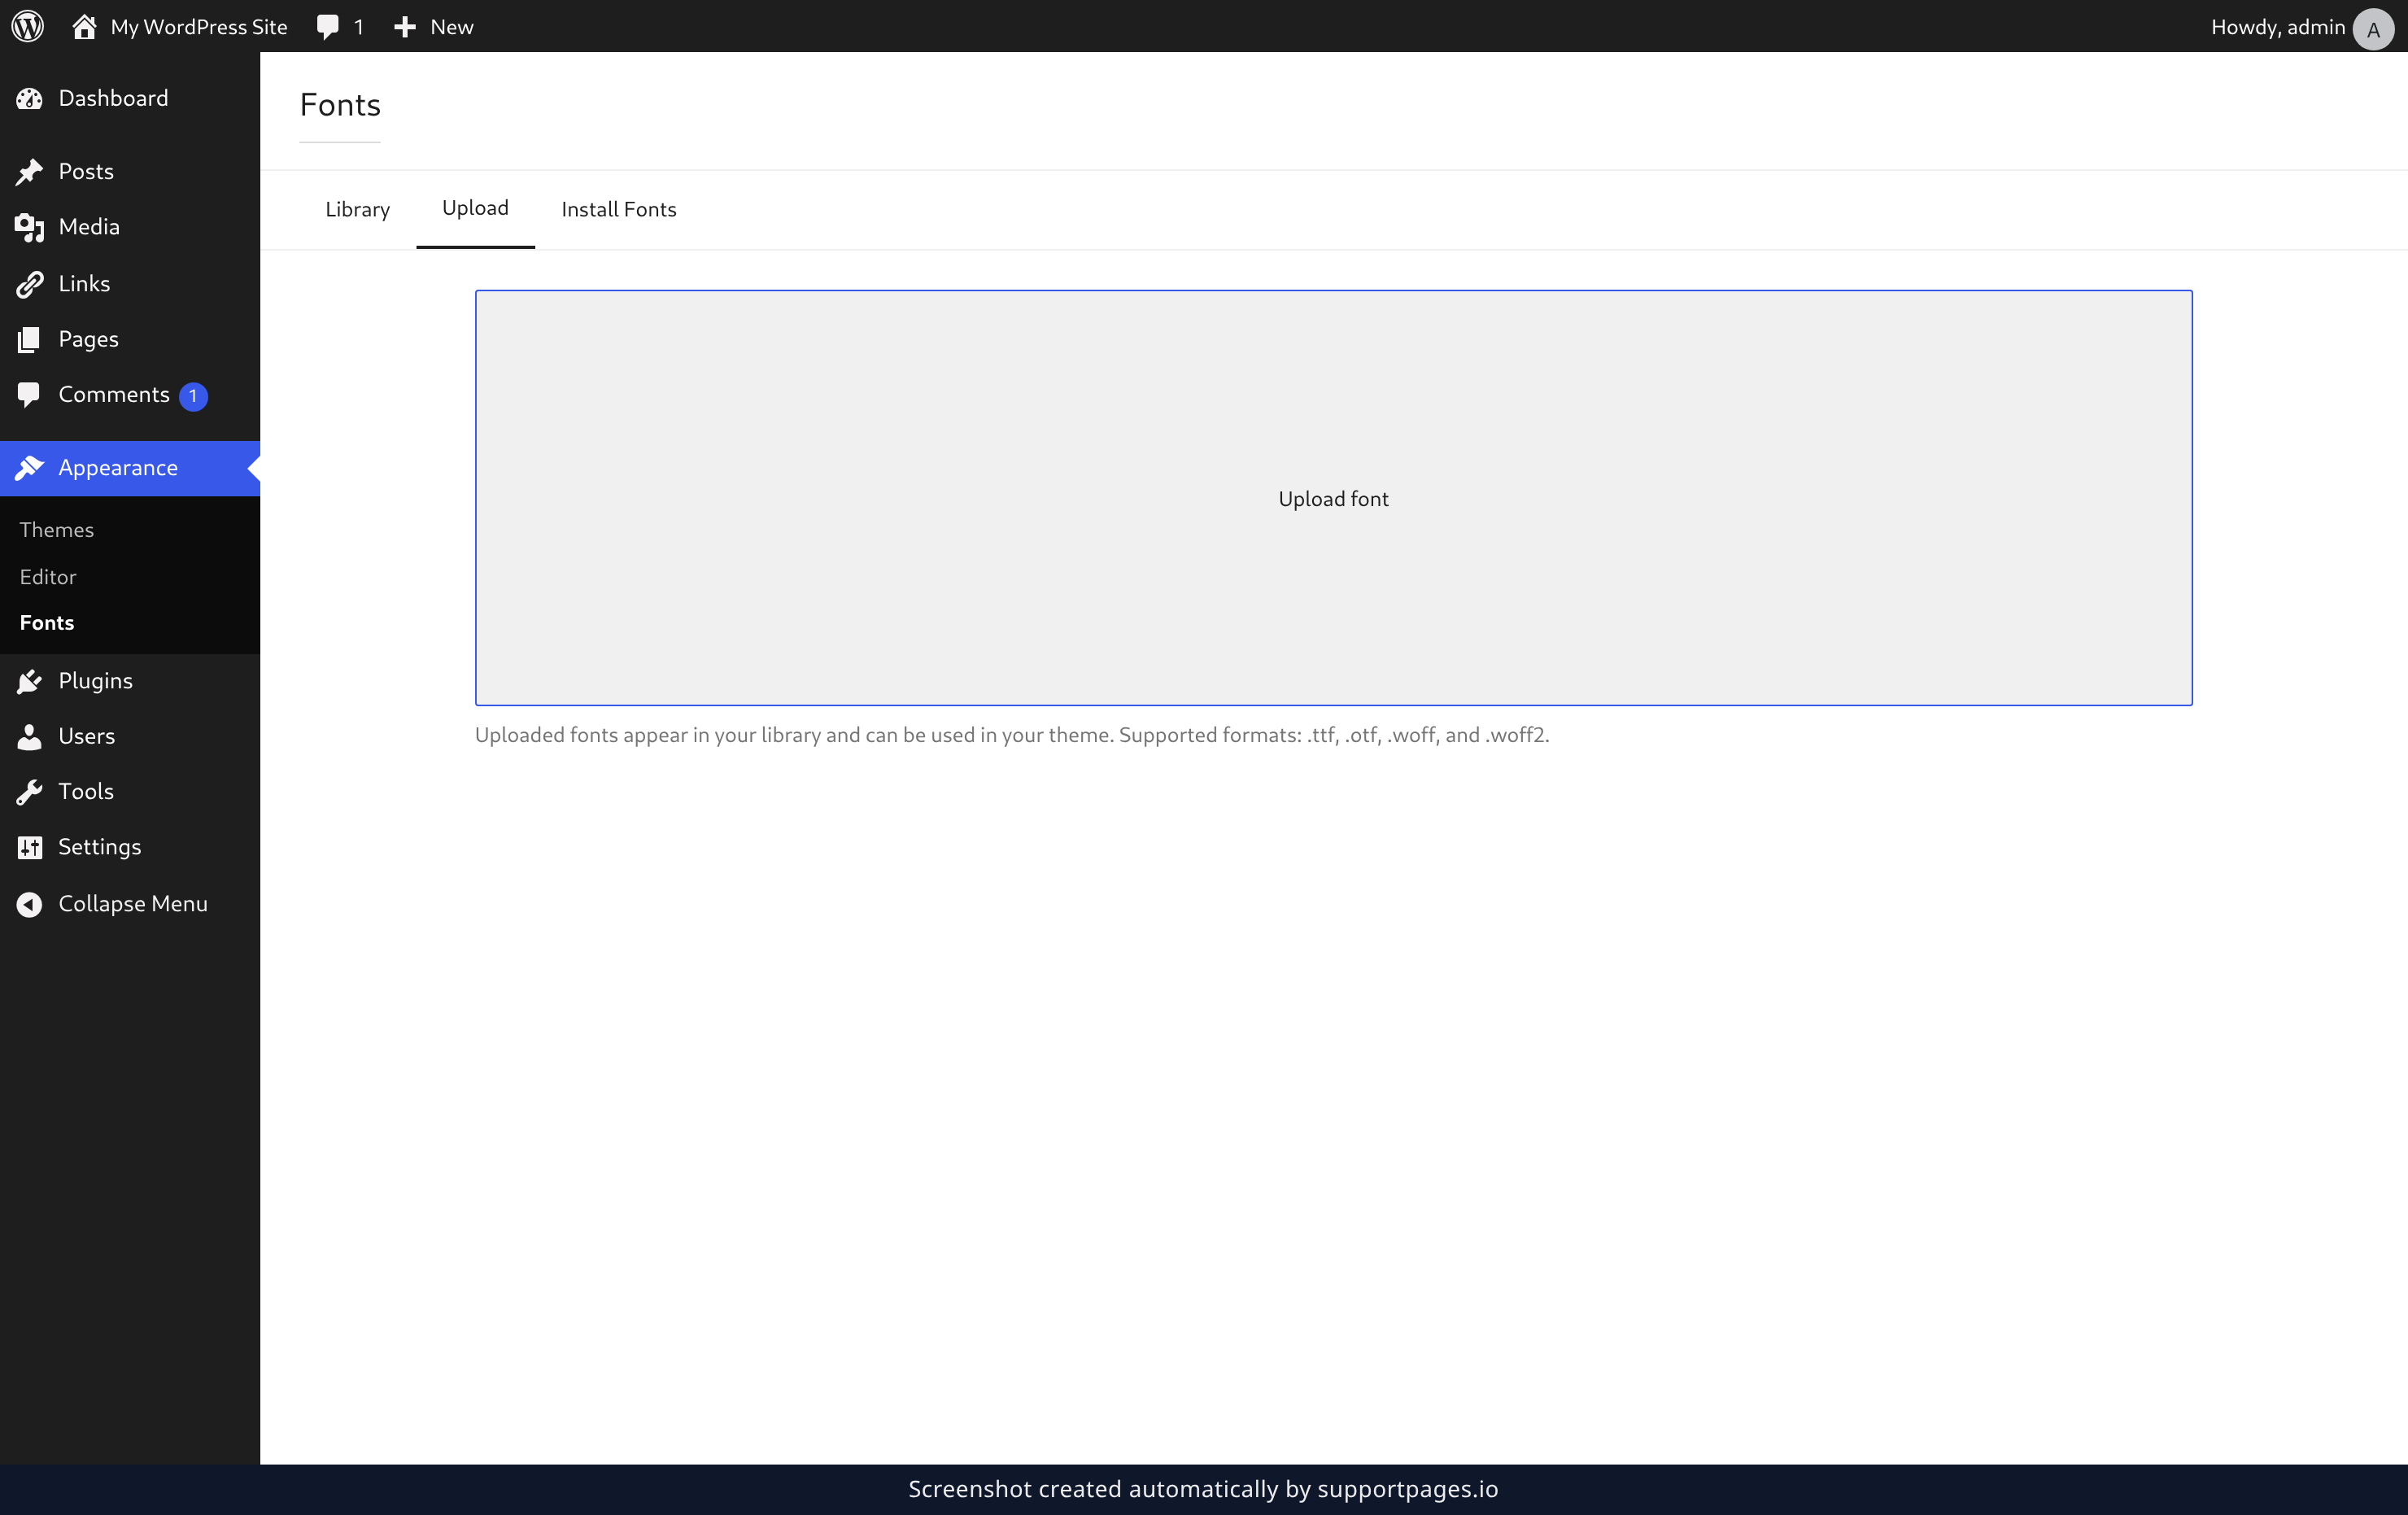
Task: Click the Upload font drop area
Action: tap(1333, 498)
